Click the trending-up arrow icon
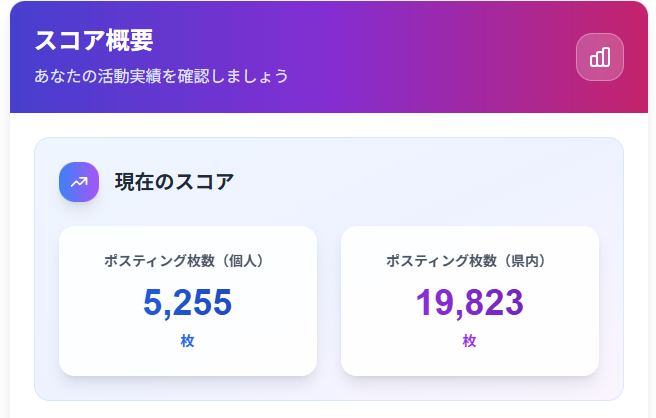The image size is (656, 418). point(79,181)
